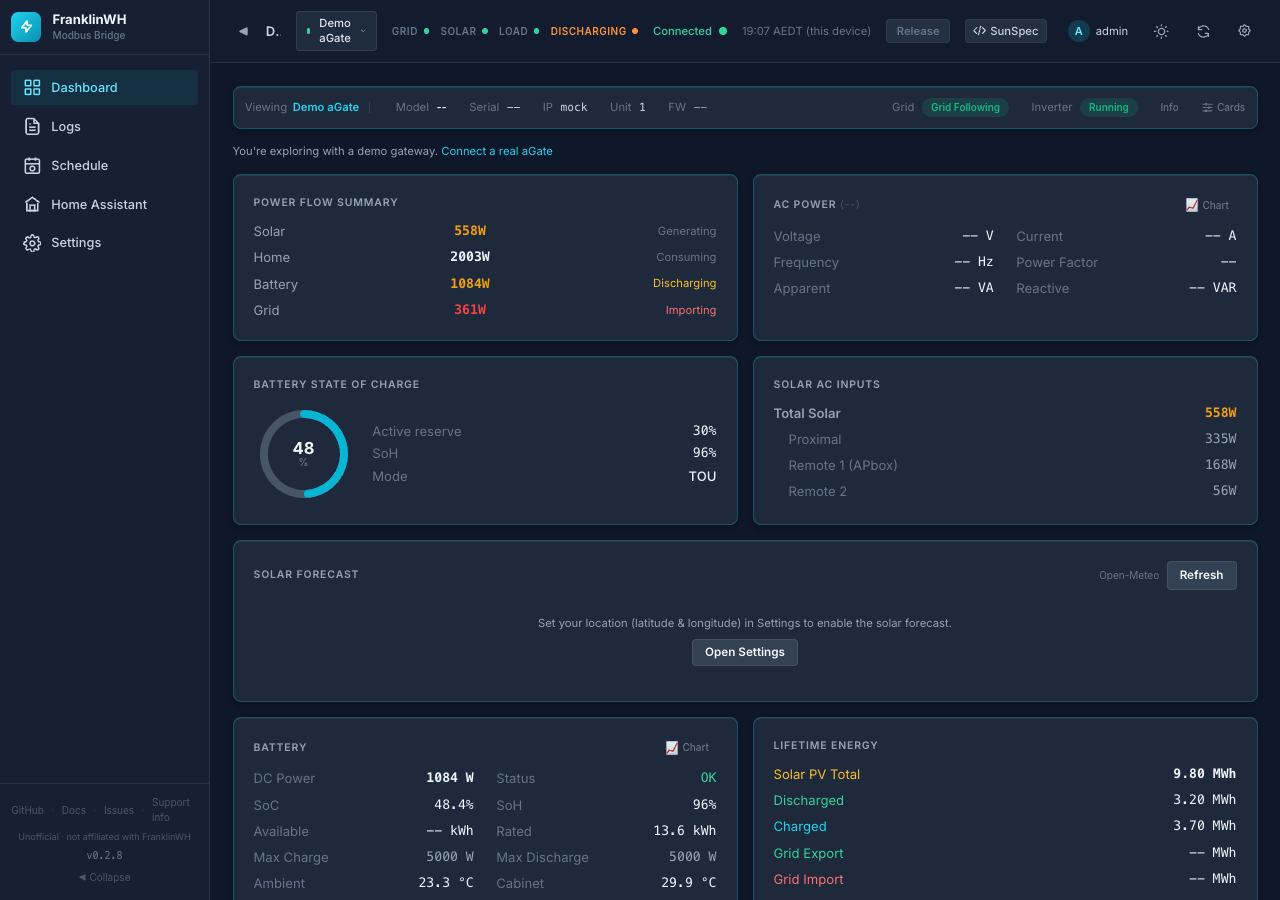Go to Dashboard in the sidebar

click(x=104, y=87)
